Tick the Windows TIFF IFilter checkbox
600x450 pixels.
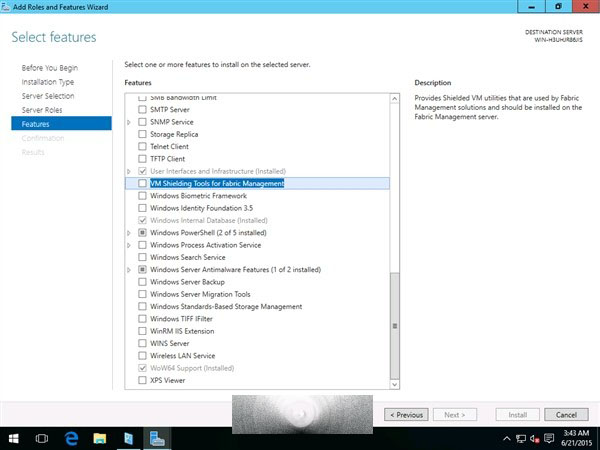142,319
